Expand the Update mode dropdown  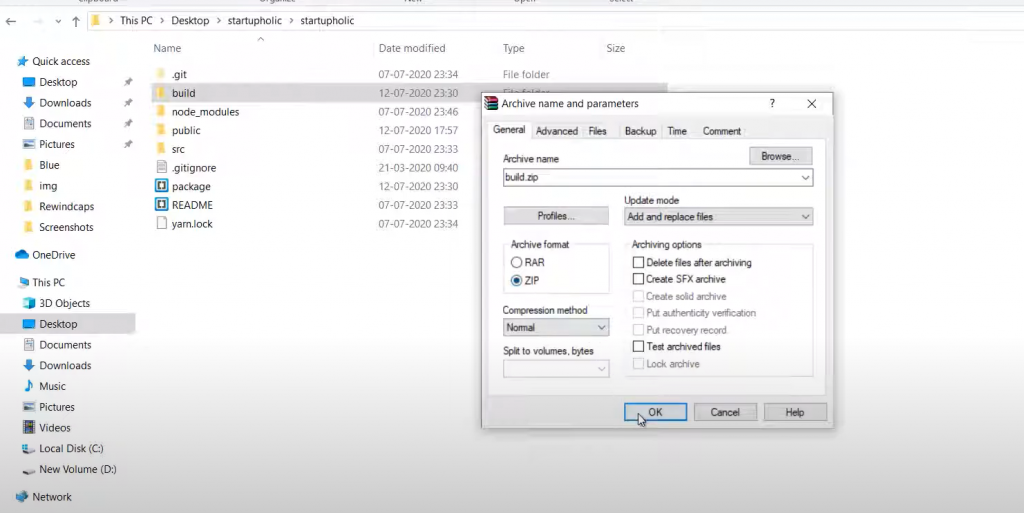tap(718, 217)
